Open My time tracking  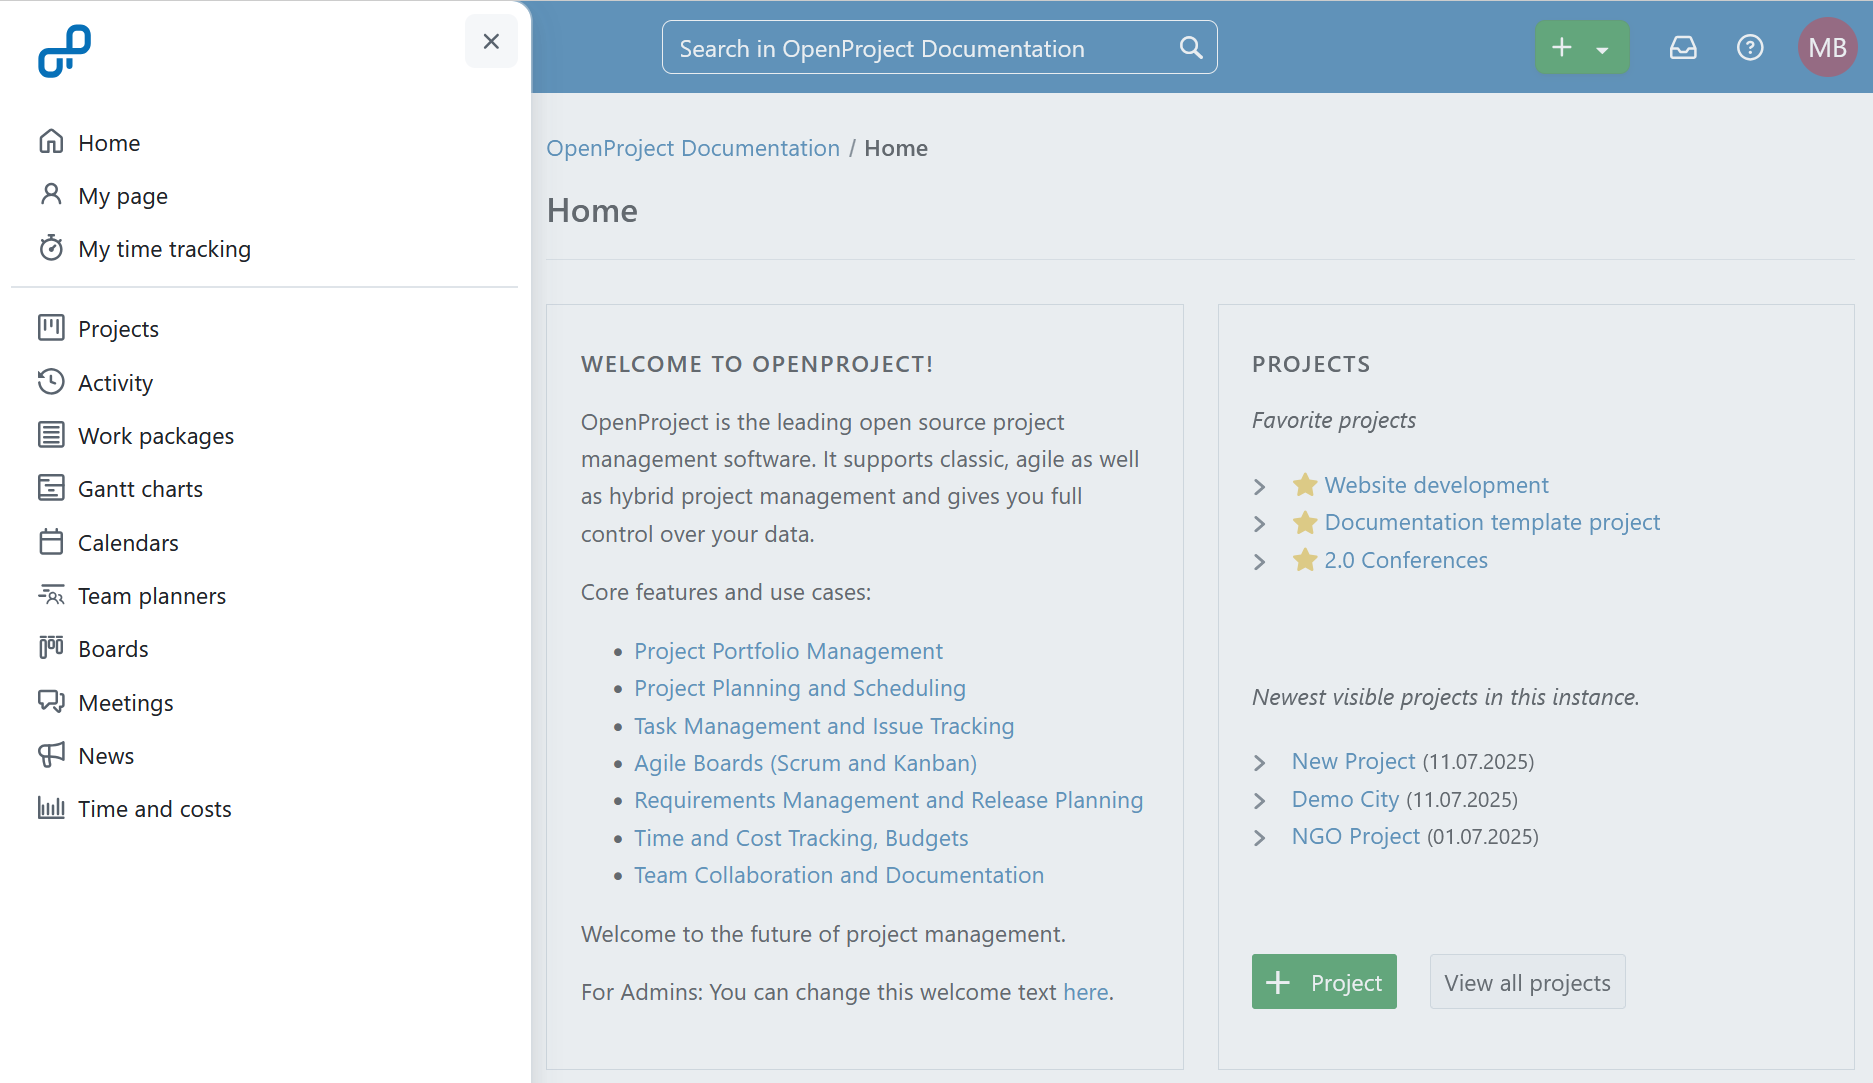click(164, 249)
